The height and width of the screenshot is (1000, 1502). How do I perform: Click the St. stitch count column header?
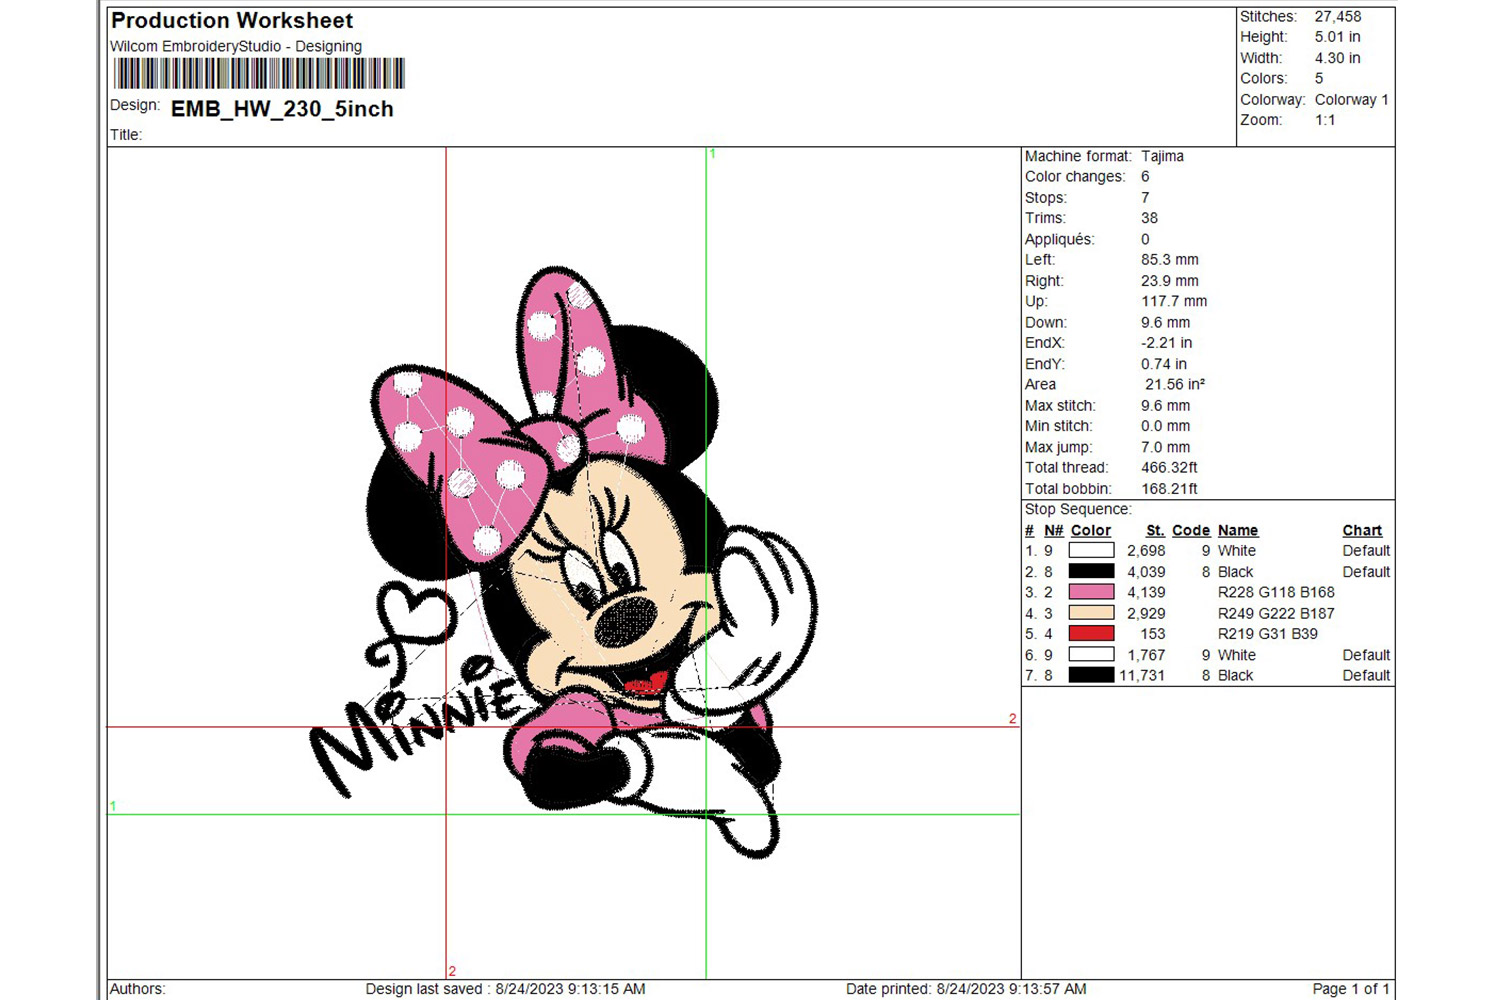pyautogui.click(x=1155, y=531)
